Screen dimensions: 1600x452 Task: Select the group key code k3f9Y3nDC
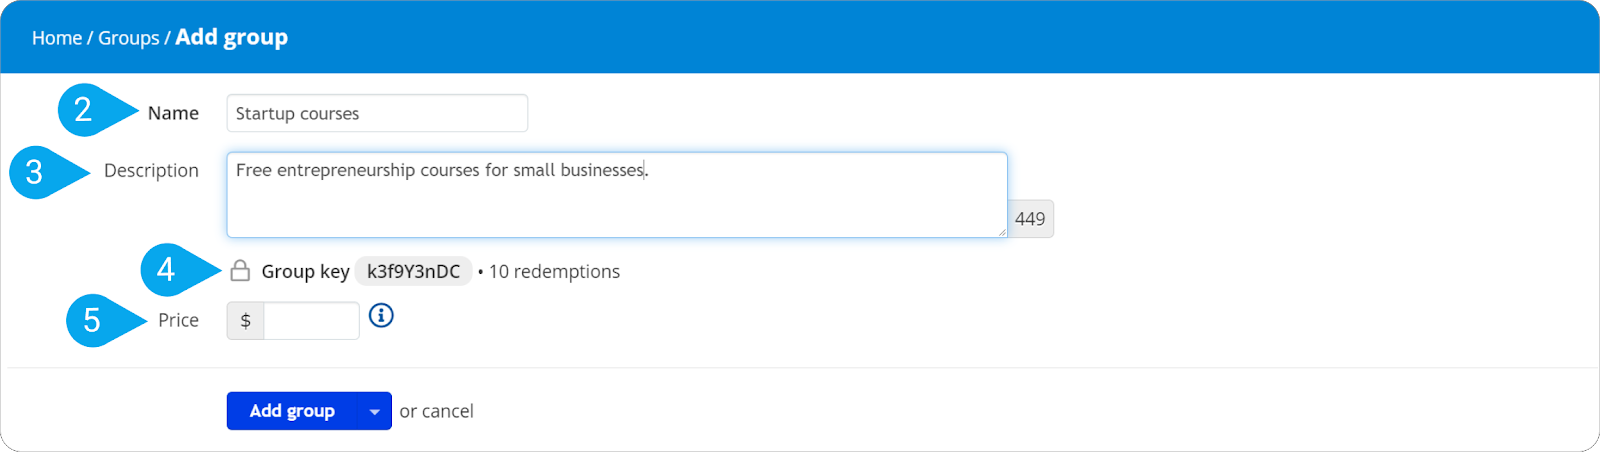tap(414, 271)
